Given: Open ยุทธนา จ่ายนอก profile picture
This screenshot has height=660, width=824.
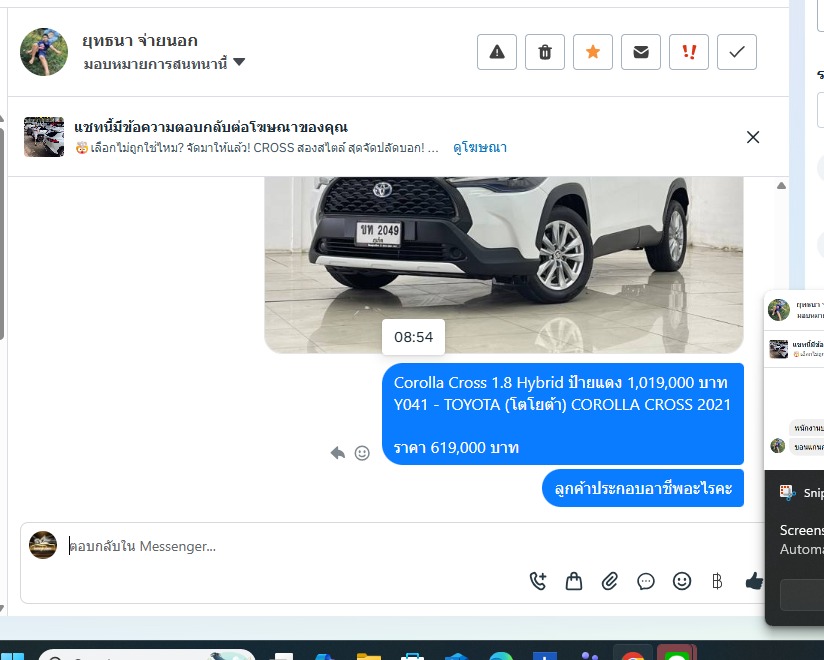Looking at the screenshot, I should pos(44,52).
